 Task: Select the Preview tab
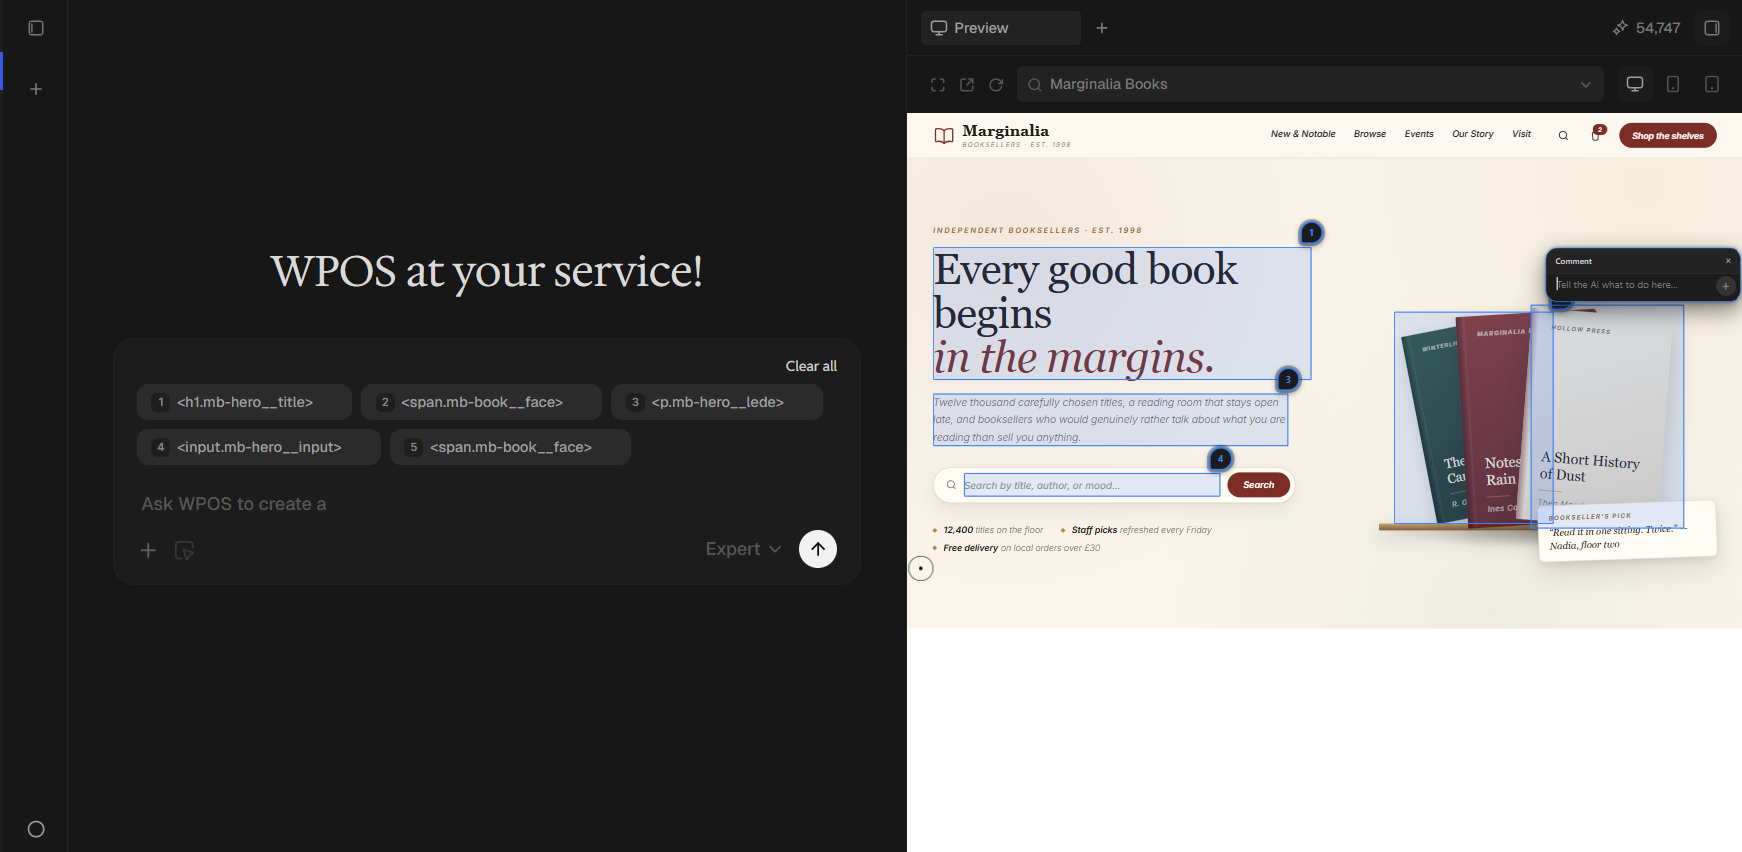(1001, 28)
